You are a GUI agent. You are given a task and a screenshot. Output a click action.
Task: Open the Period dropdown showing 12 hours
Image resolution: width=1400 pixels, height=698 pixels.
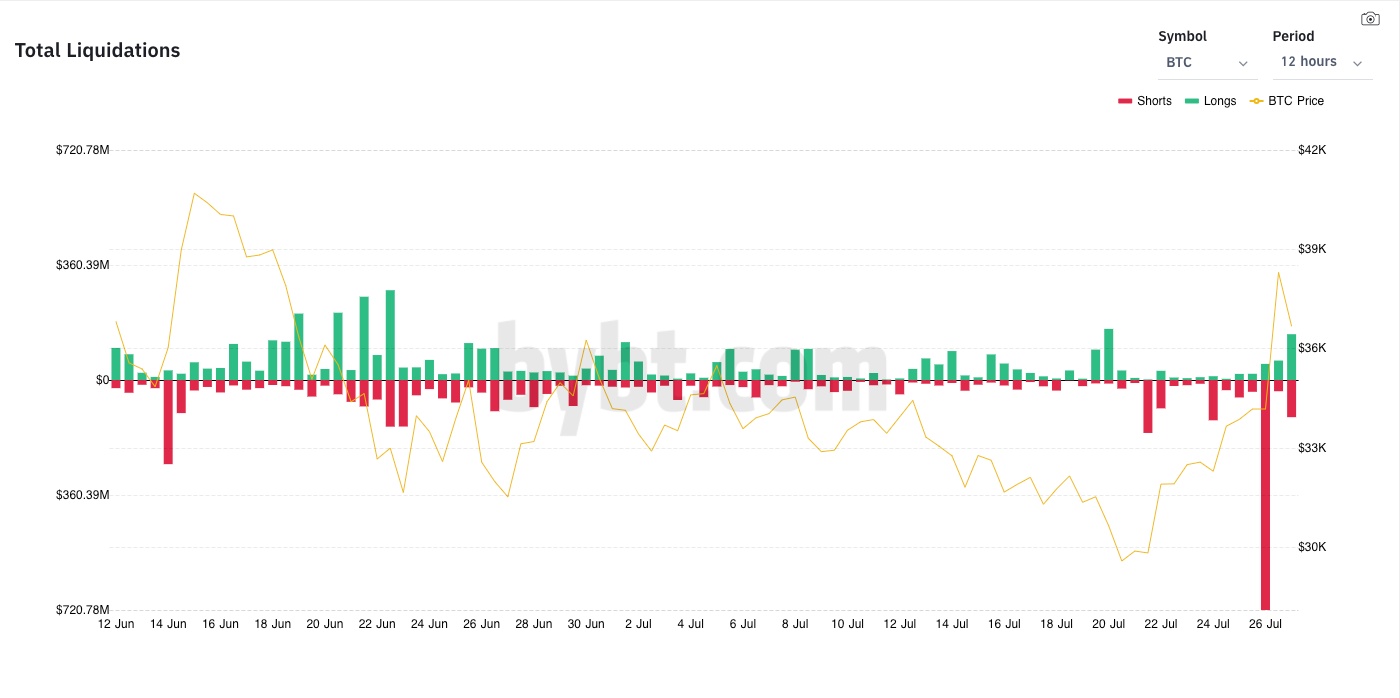coord(1320,61)
